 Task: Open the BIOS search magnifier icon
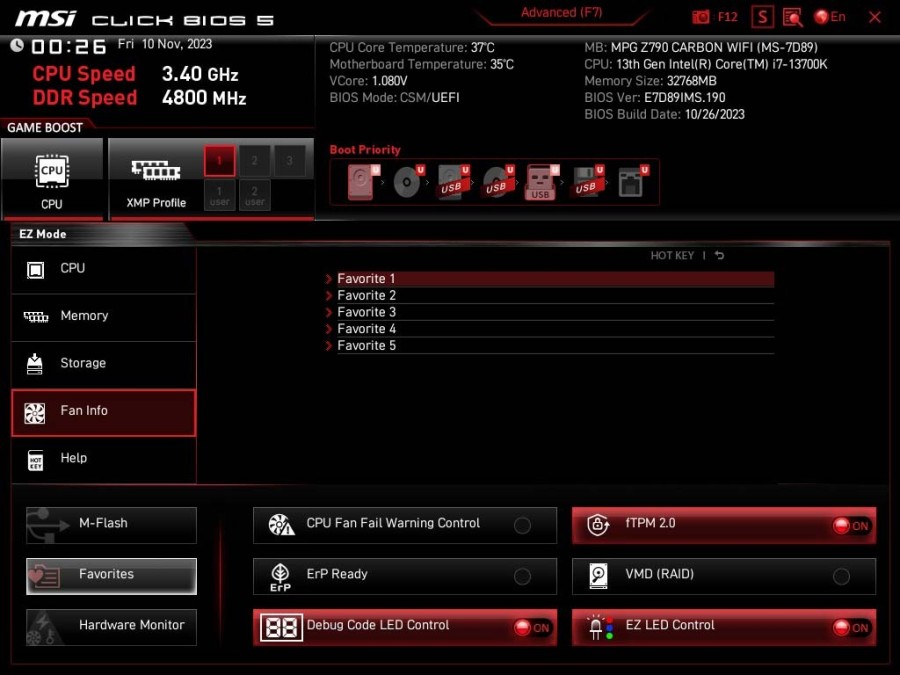coord(793,17)
